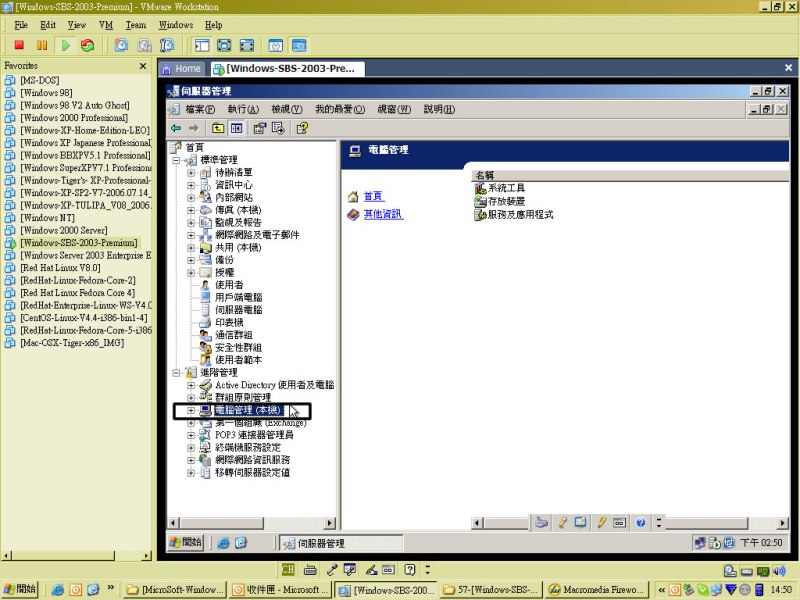
Task: Click the MMC properties toolbar icon
Action: click(260, 128)
